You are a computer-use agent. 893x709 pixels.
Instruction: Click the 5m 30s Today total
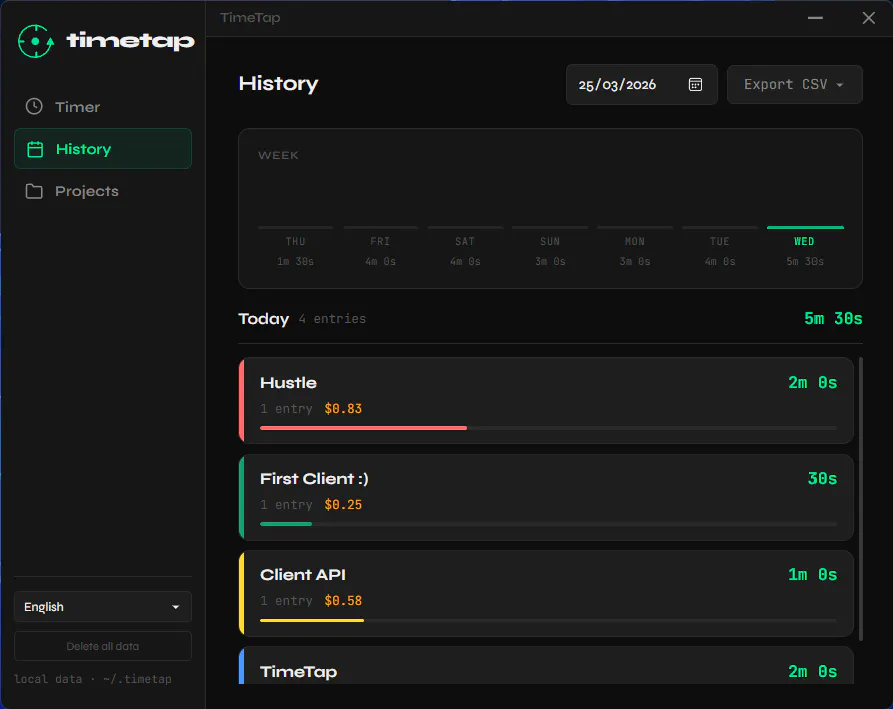(833, 318)
